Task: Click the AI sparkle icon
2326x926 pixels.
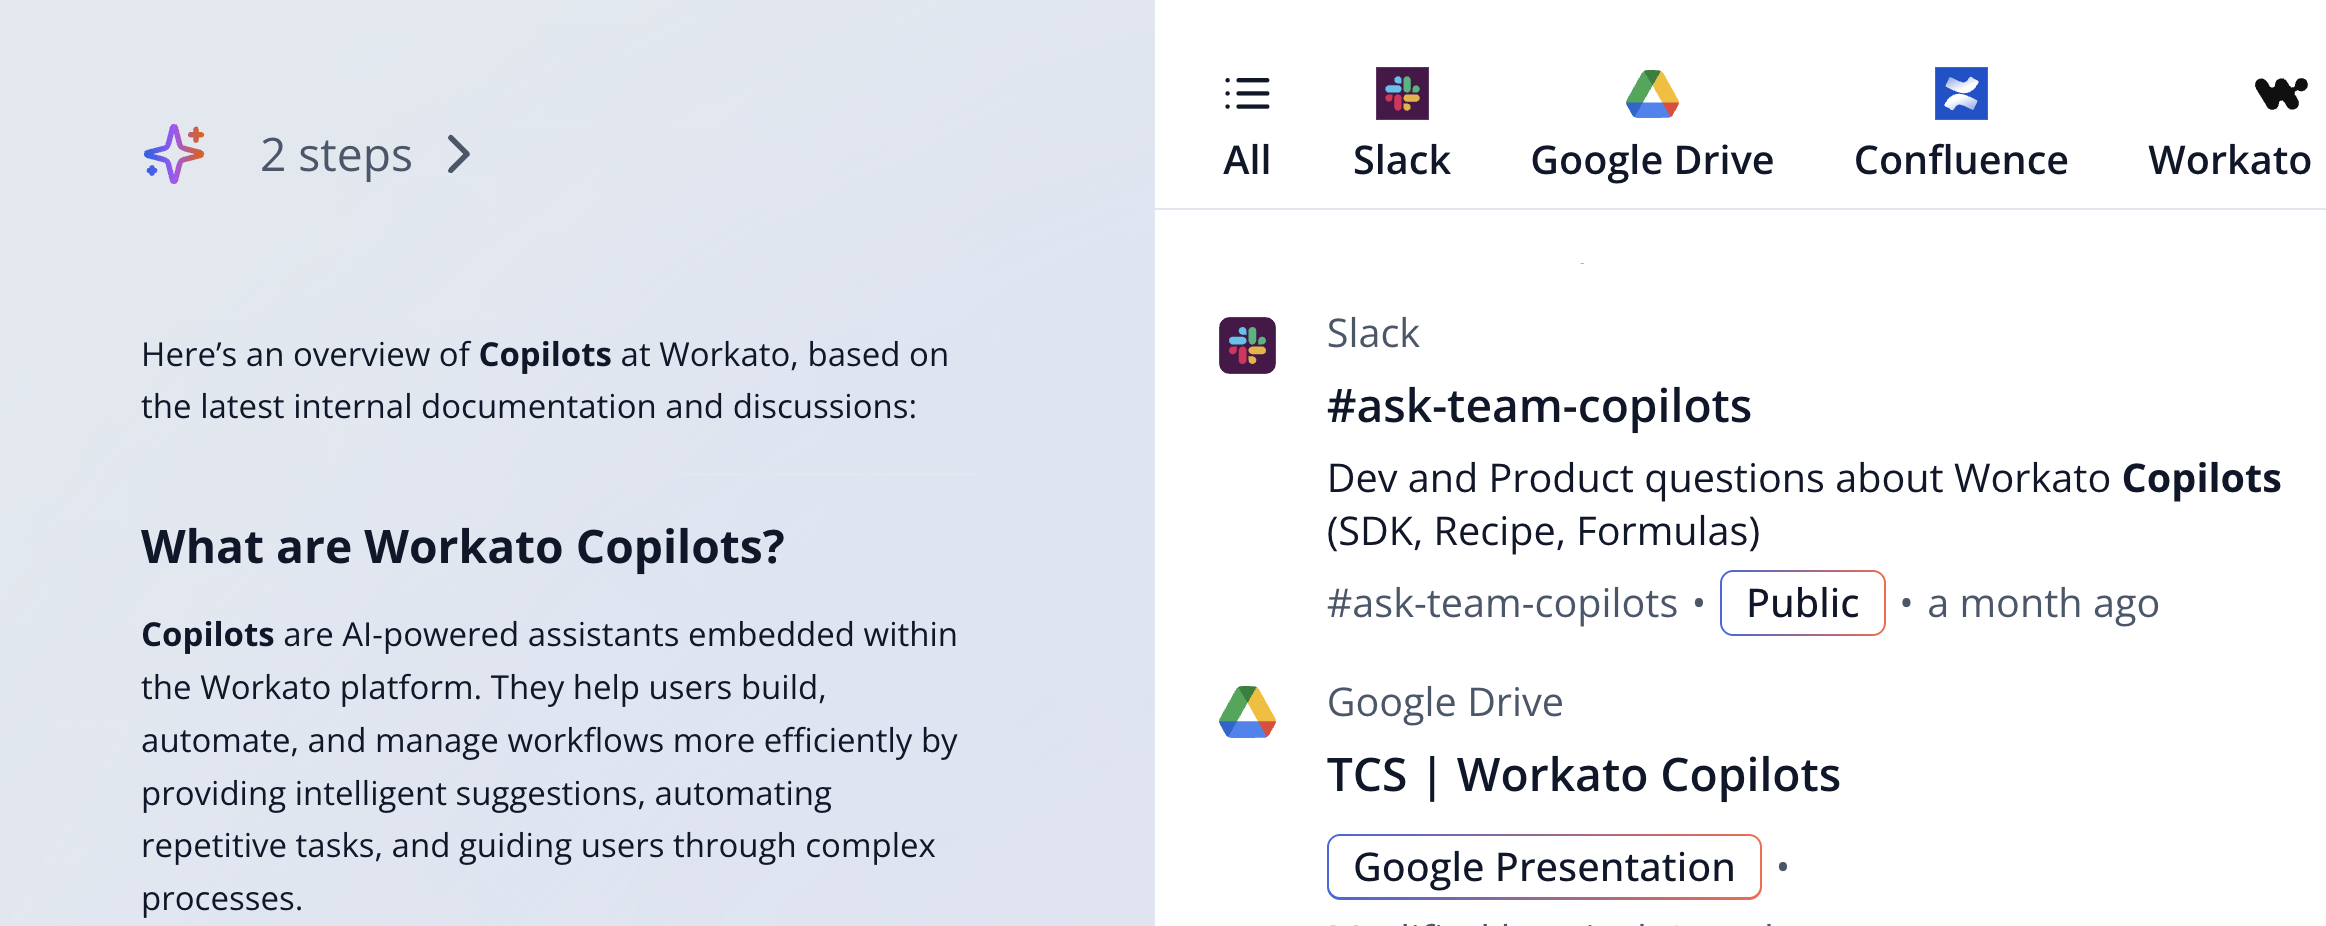Action: click(175, 154)
